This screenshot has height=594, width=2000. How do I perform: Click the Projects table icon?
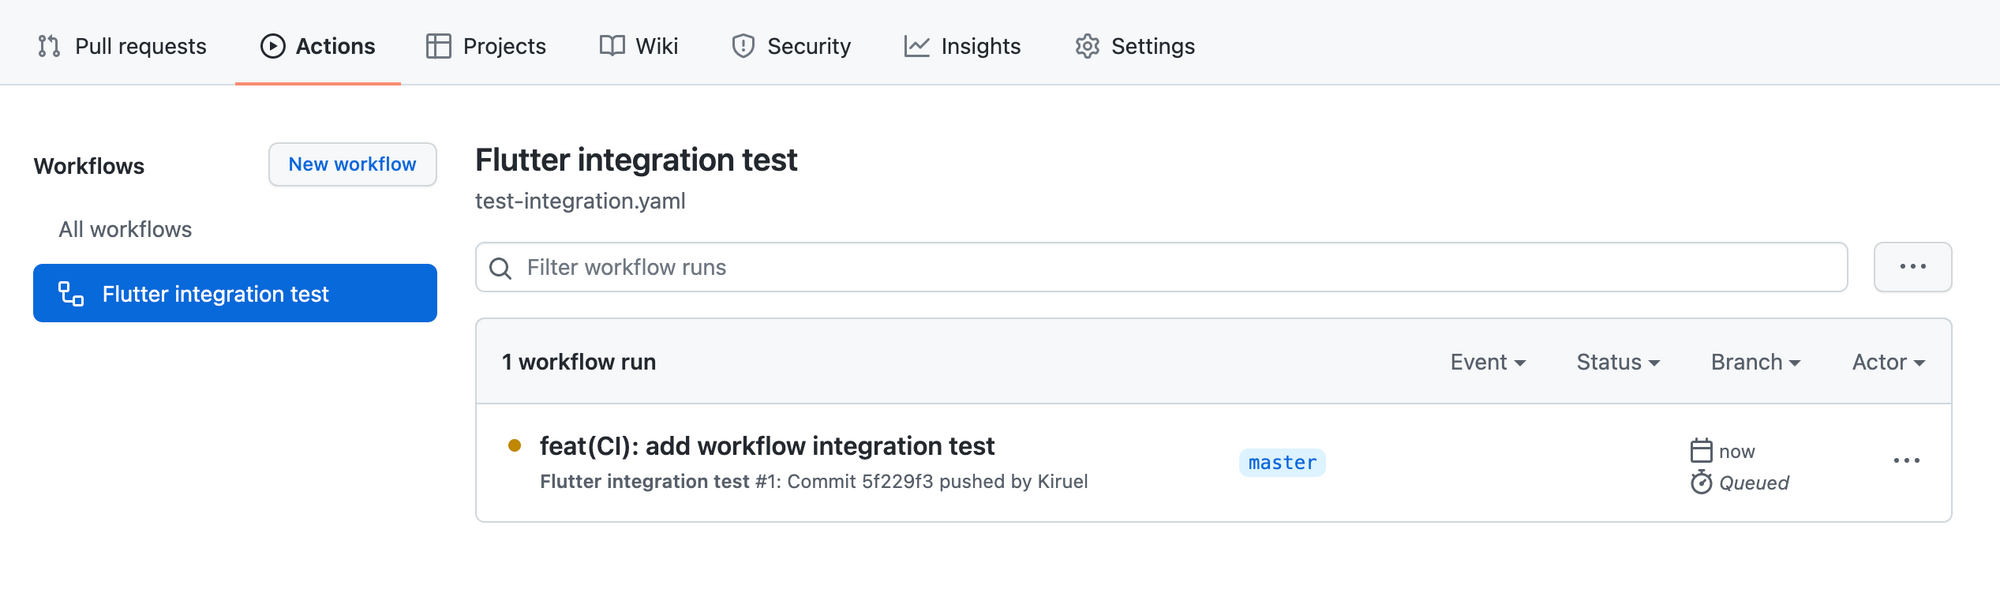point(438,46)
